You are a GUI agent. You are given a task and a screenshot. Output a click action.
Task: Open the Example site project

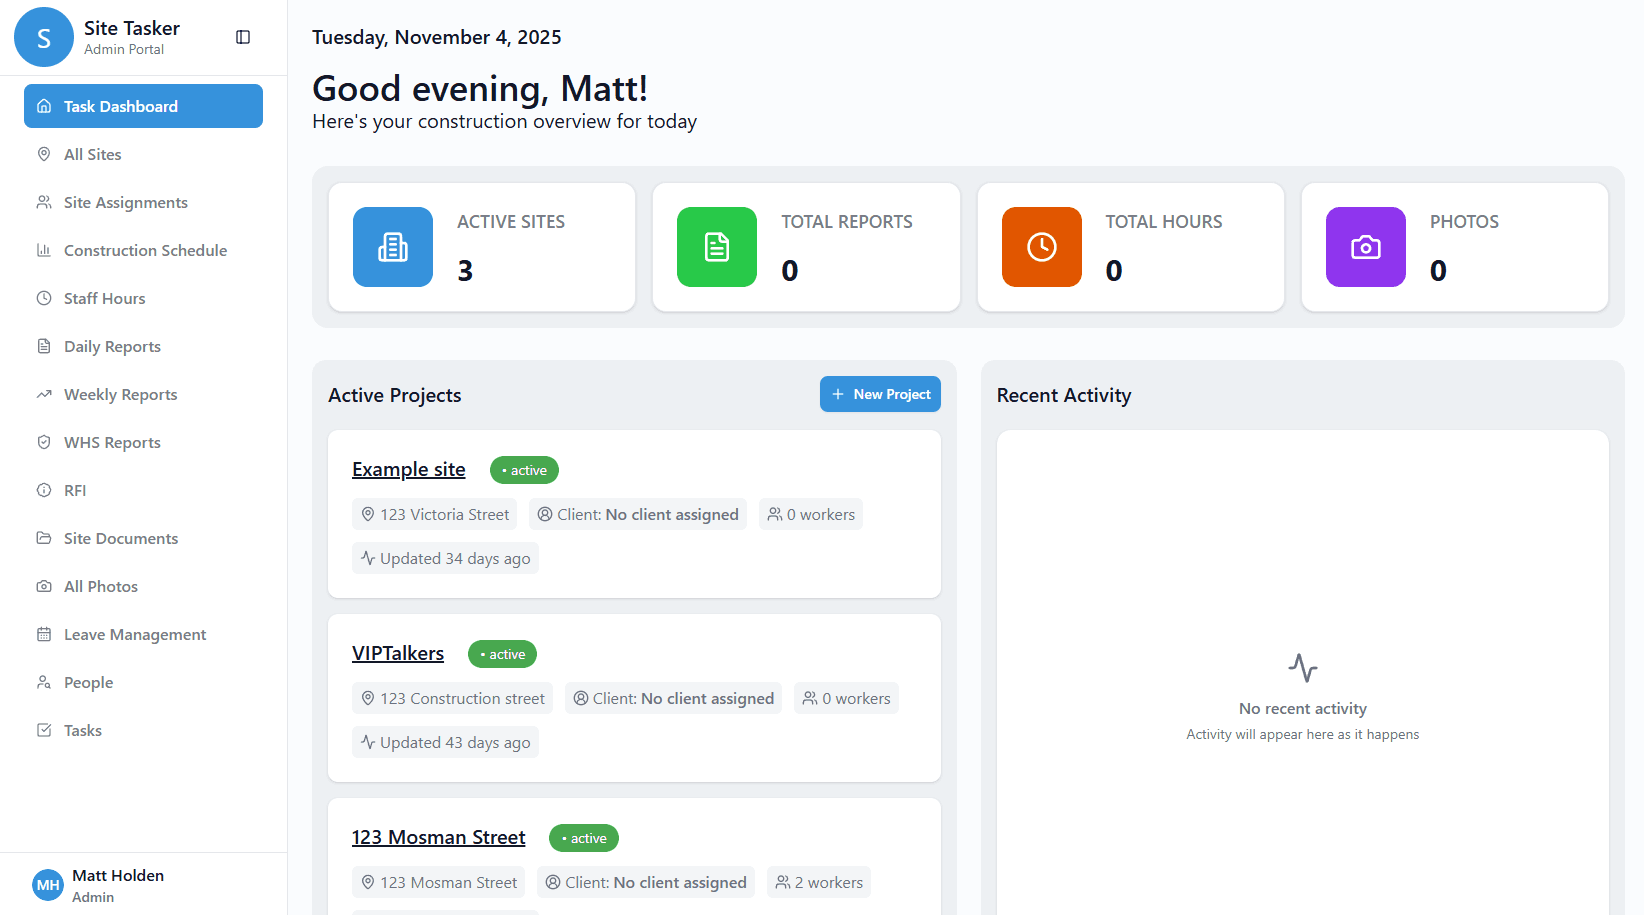tap(408, 469)
